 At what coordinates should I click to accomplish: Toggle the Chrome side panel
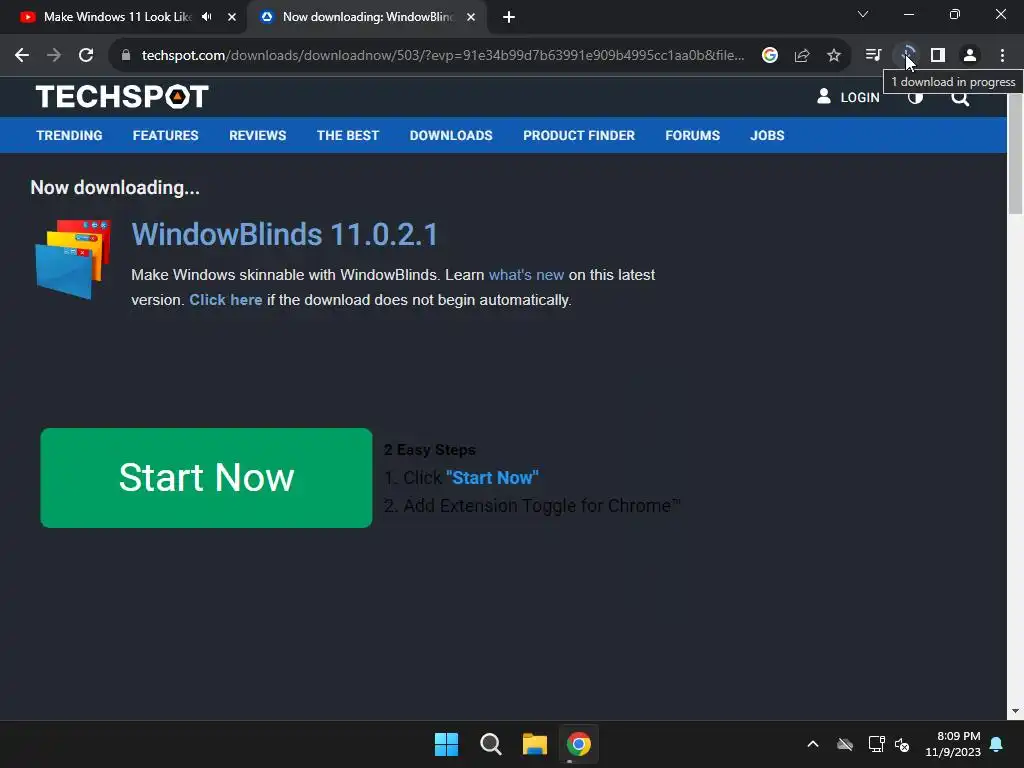(x=938, y=56)
